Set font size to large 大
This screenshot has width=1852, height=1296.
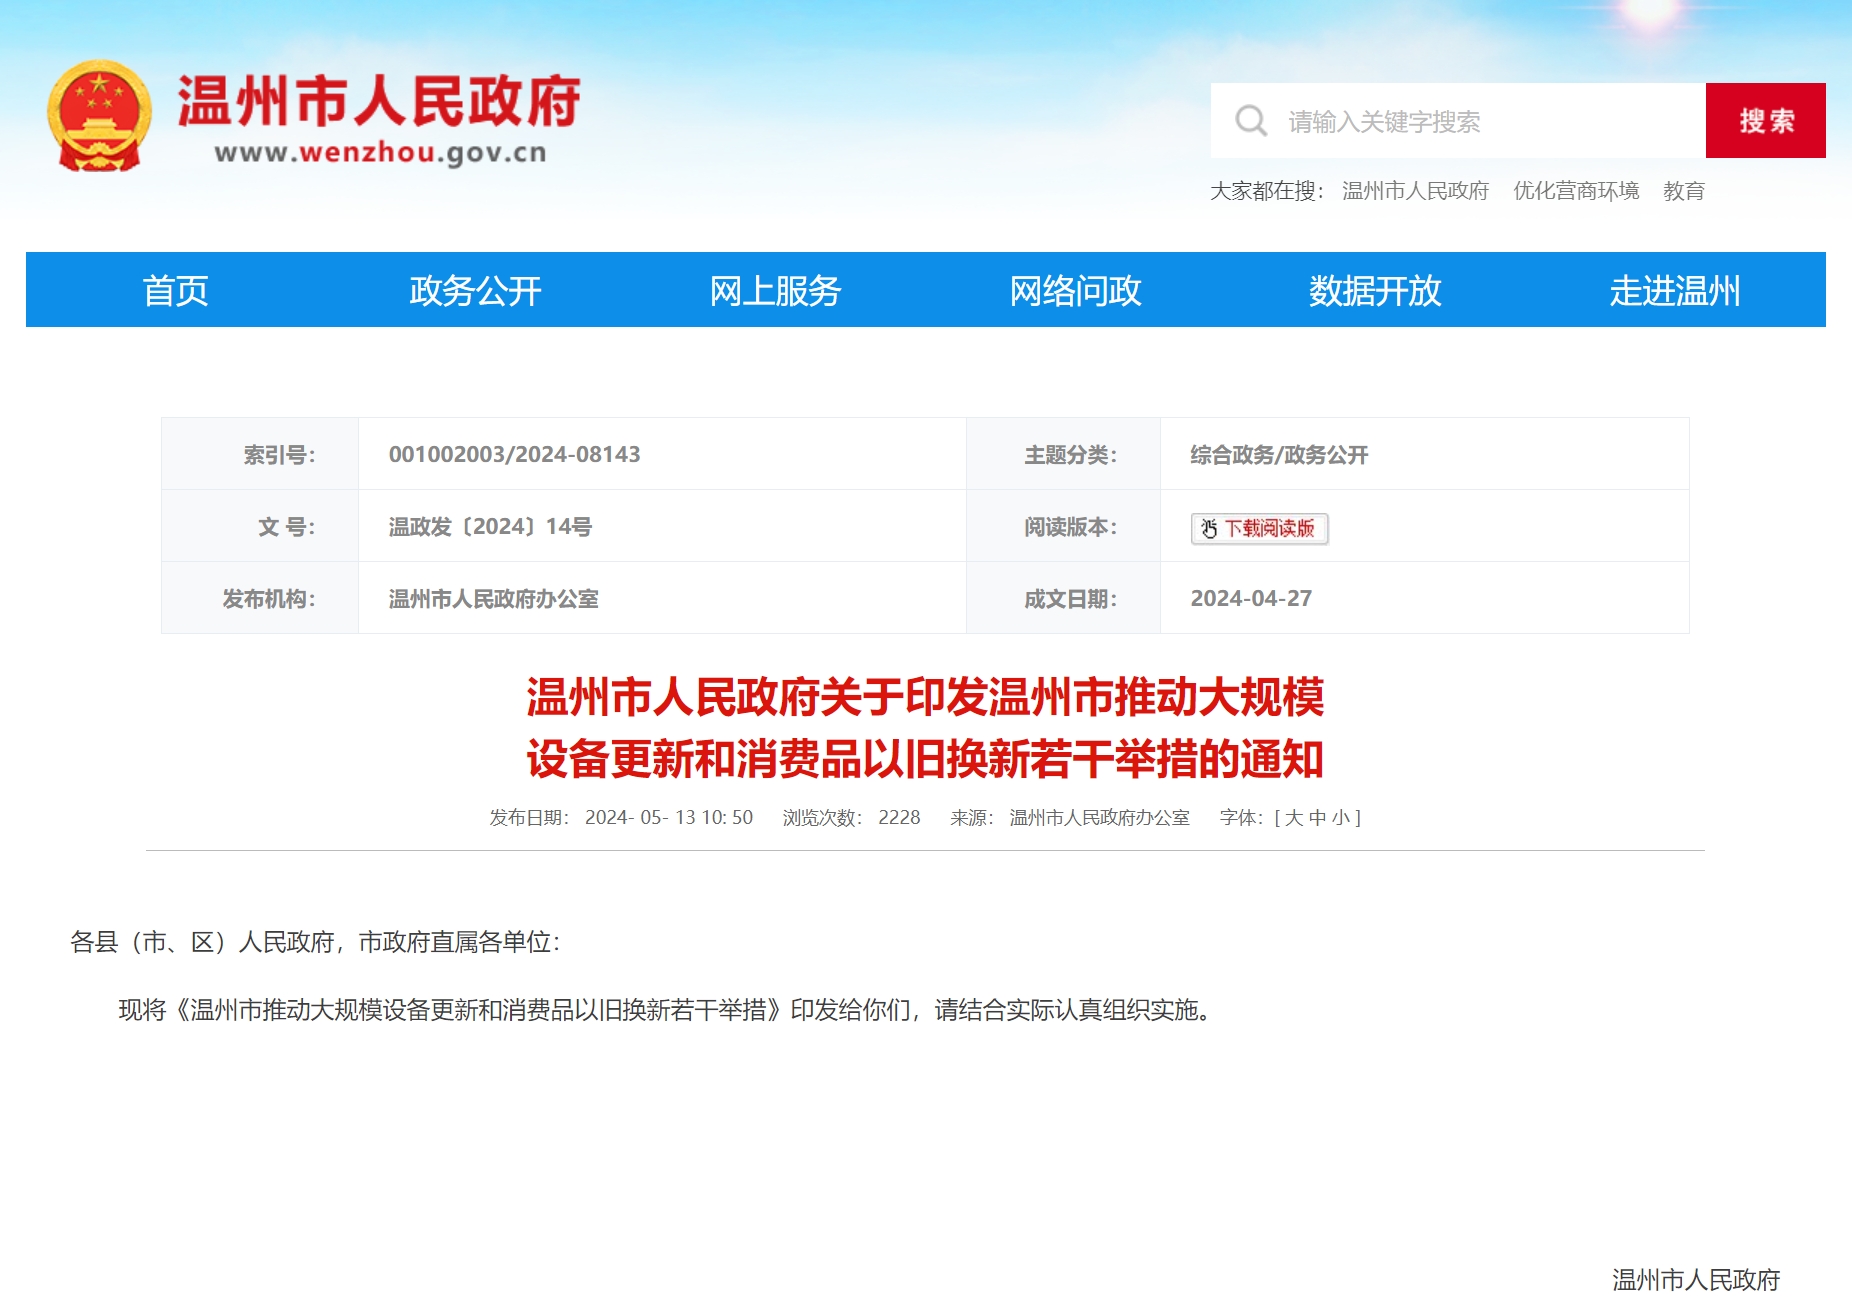[x=1294, y=818]
